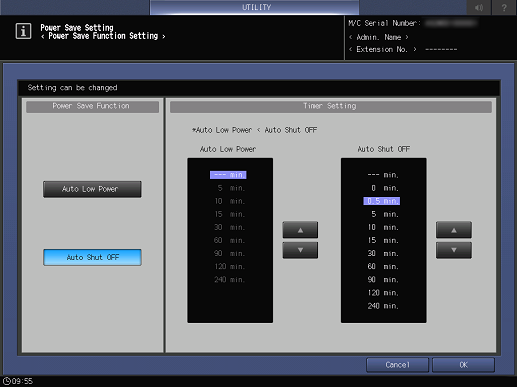Switch to the UTILITY tab
Image resolution: width=517 pixels, height=387 pixels.
coord(255,7)
